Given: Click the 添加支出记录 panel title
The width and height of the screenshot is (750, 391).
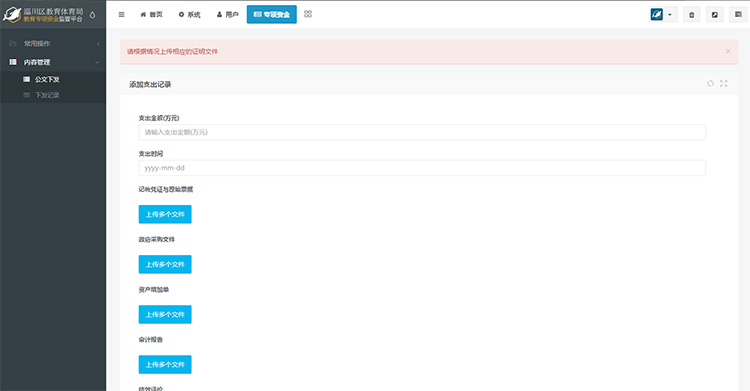Looking at the screenshot, I should point(150,84).
